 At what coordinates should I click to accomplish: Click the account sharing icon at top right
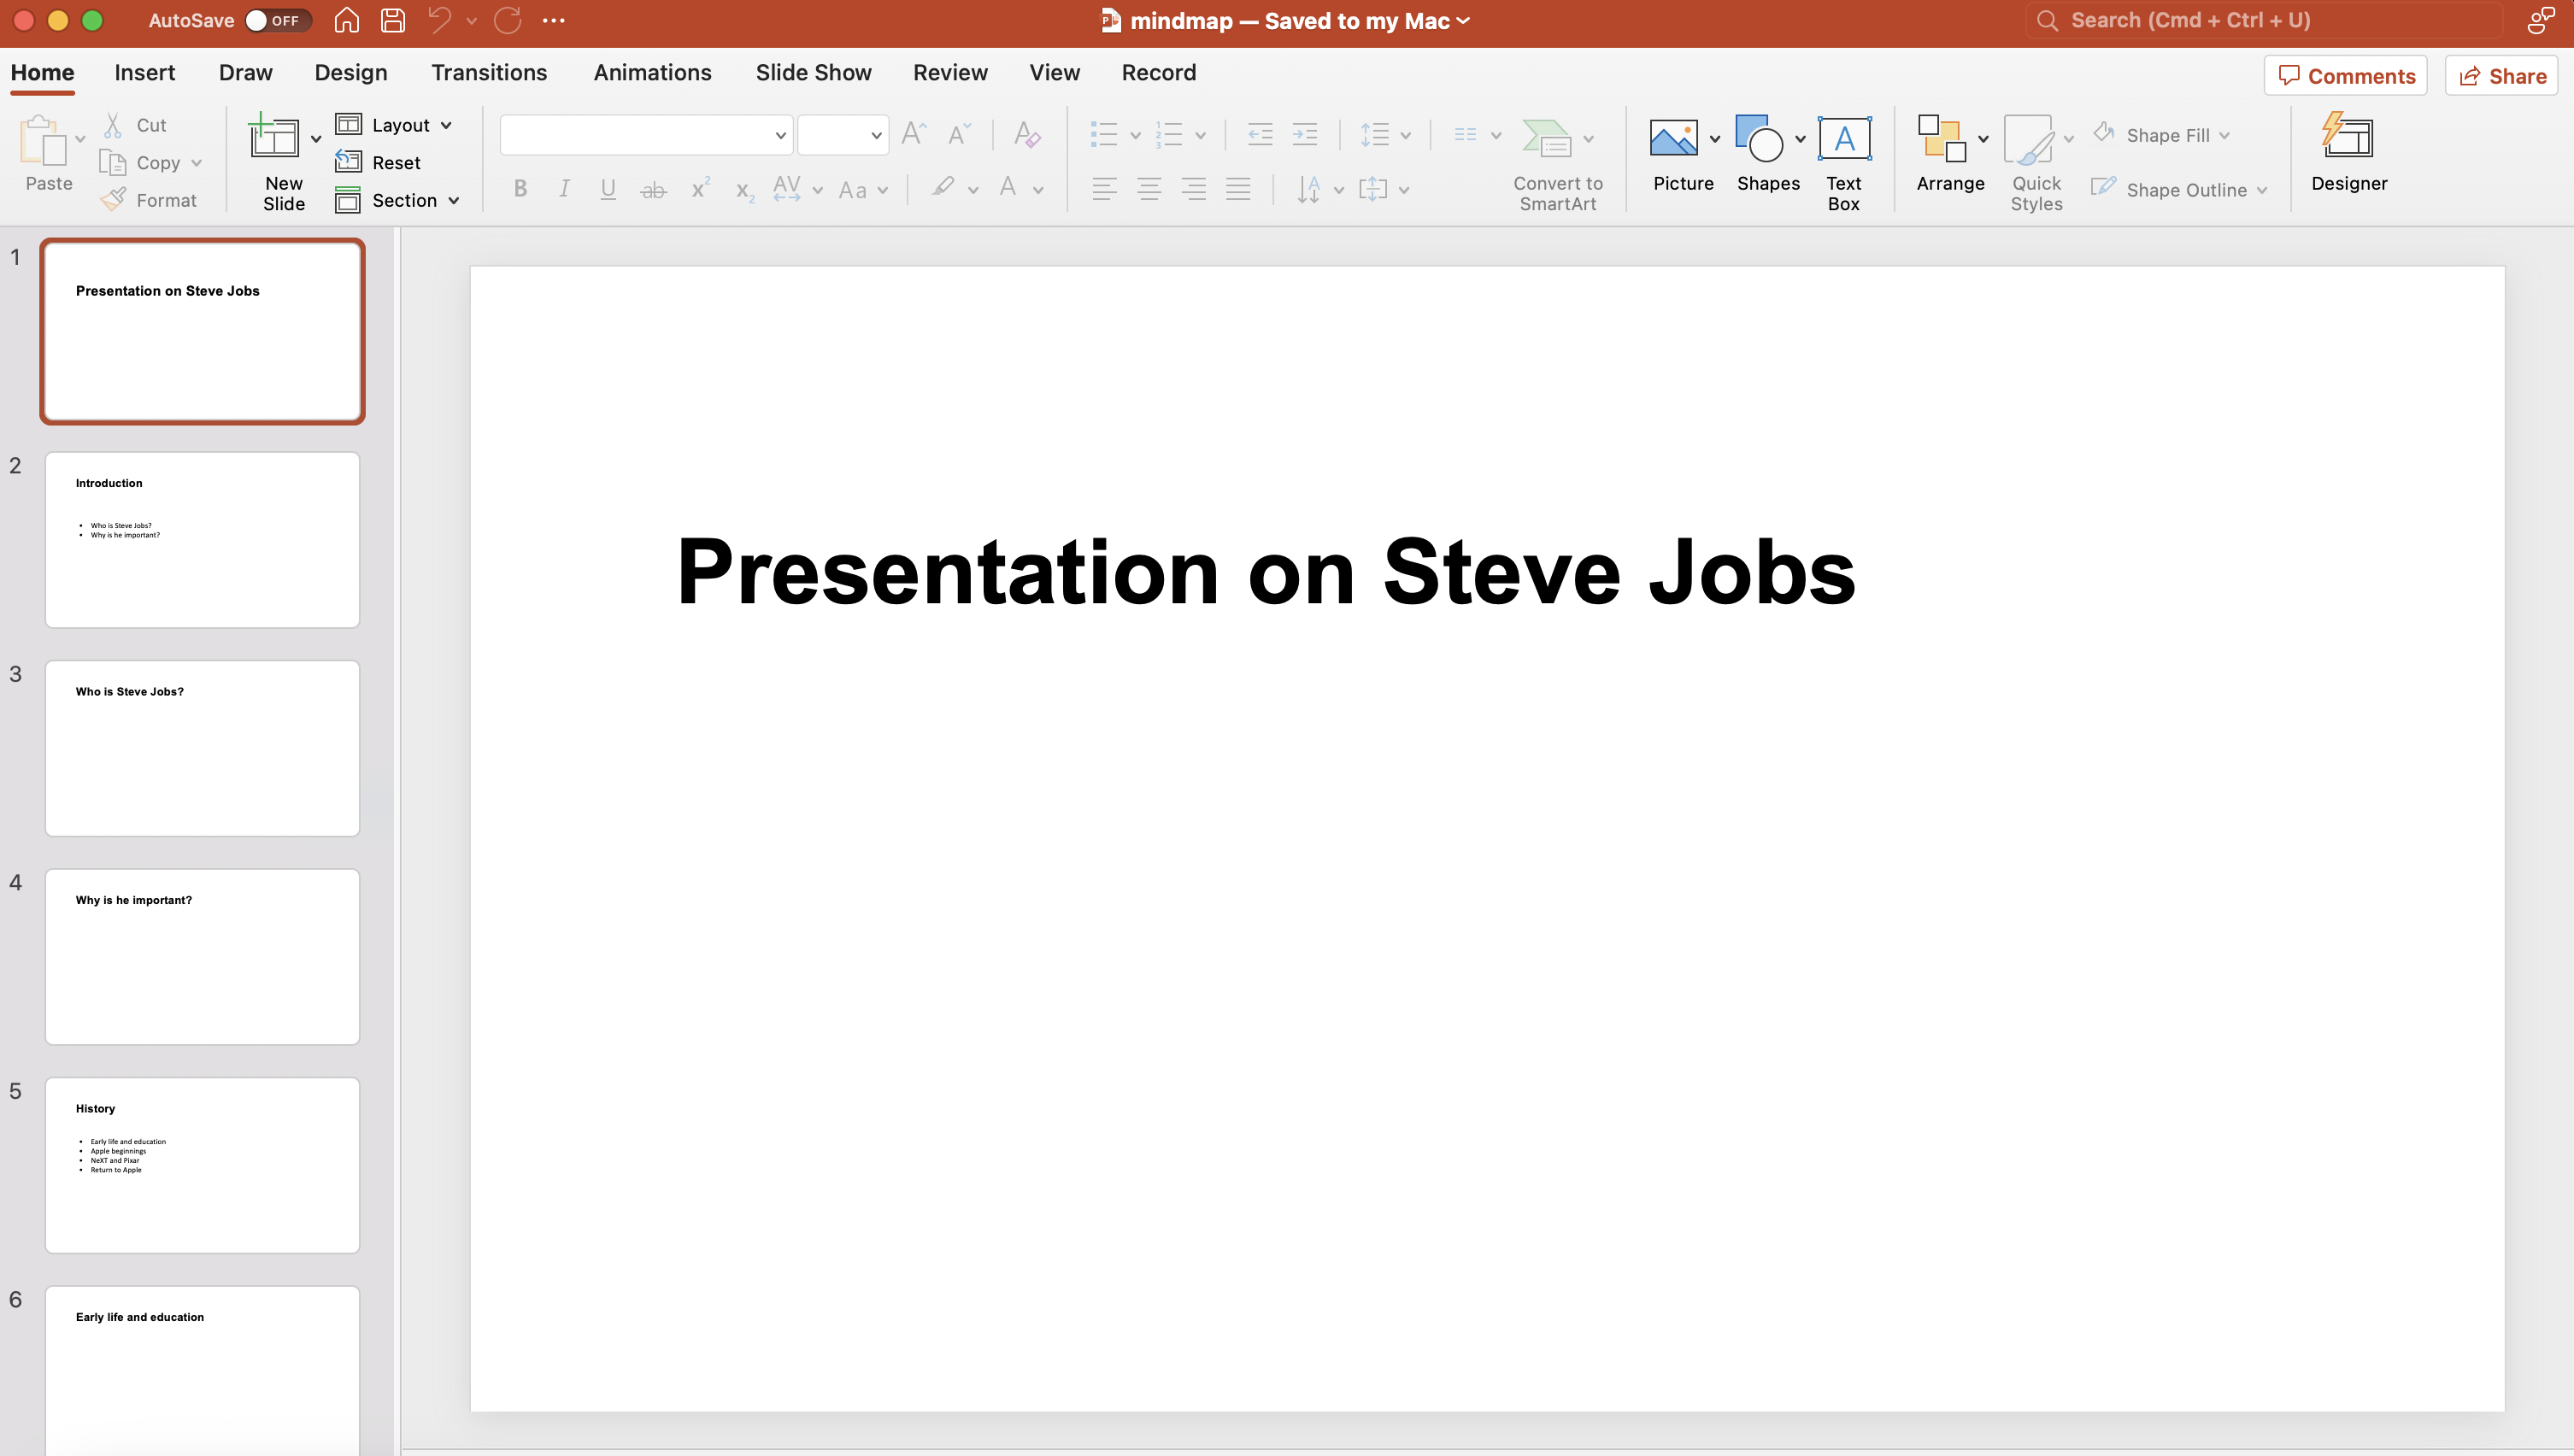pyautogui.click(x=2541, y=20)
